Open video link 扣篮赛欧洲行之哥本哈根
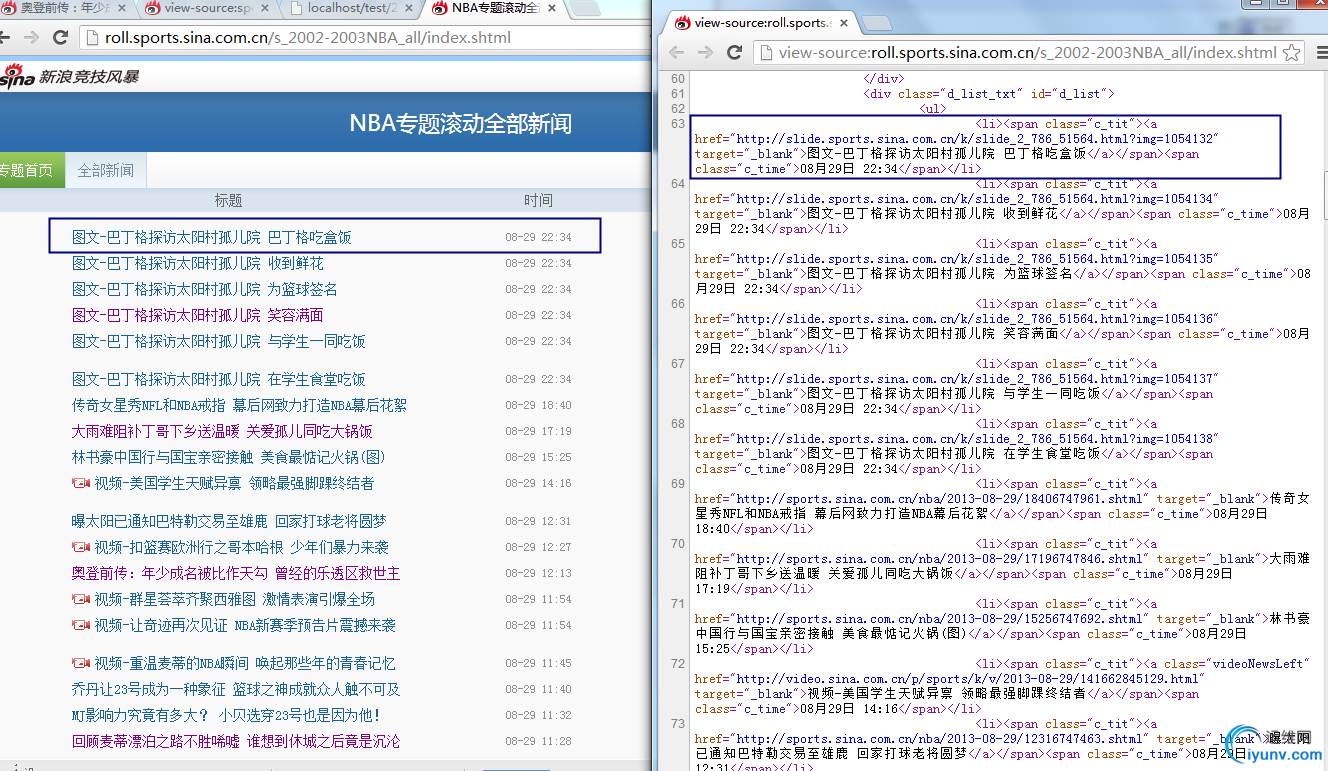The image size is (1328, 771). coord(241,547)
